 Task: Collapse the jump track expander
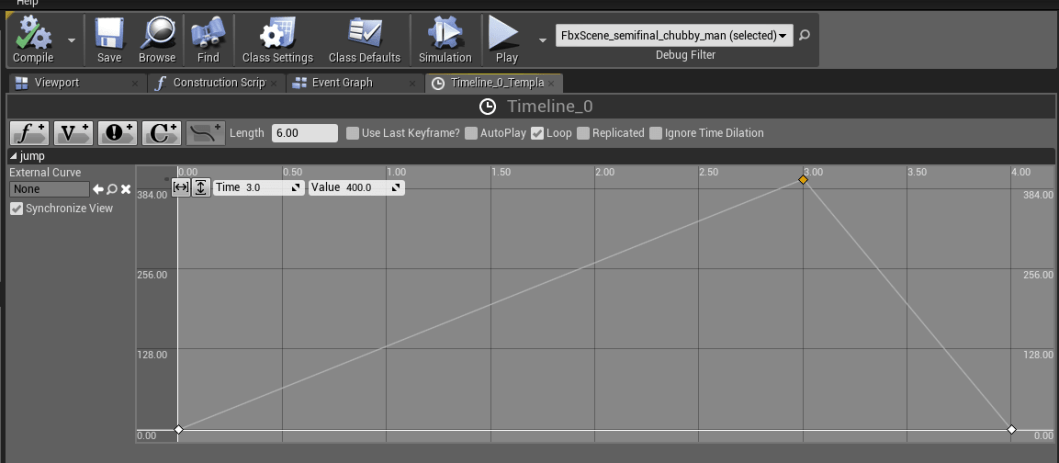(14, 157)
